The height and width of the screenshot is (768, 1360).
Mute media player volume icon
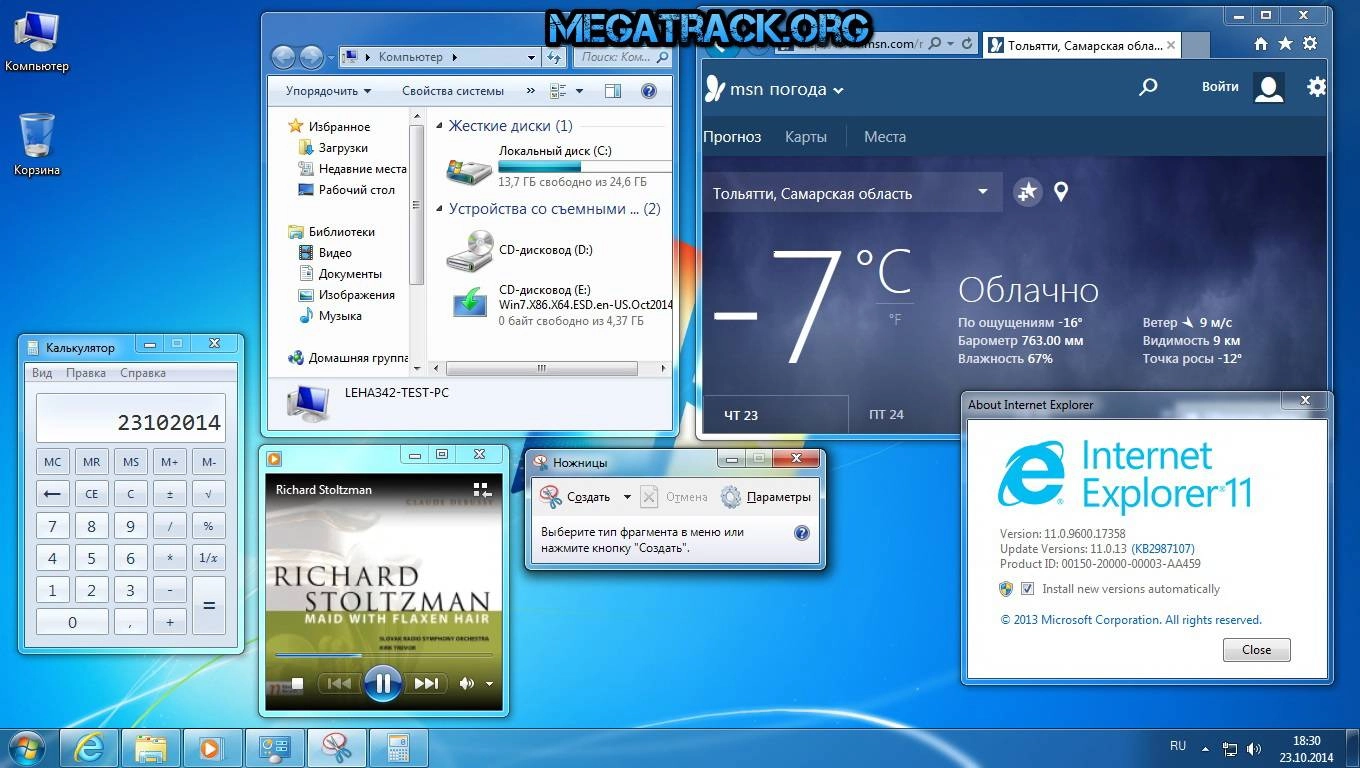[466, 683]
